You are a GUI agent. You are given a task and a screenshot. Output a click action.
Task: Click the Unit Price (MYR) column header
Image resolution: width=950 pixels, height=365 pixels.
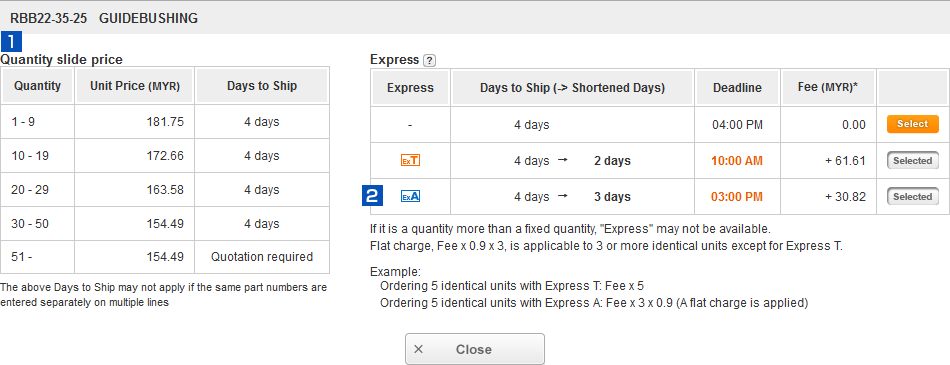click(135, 85)
